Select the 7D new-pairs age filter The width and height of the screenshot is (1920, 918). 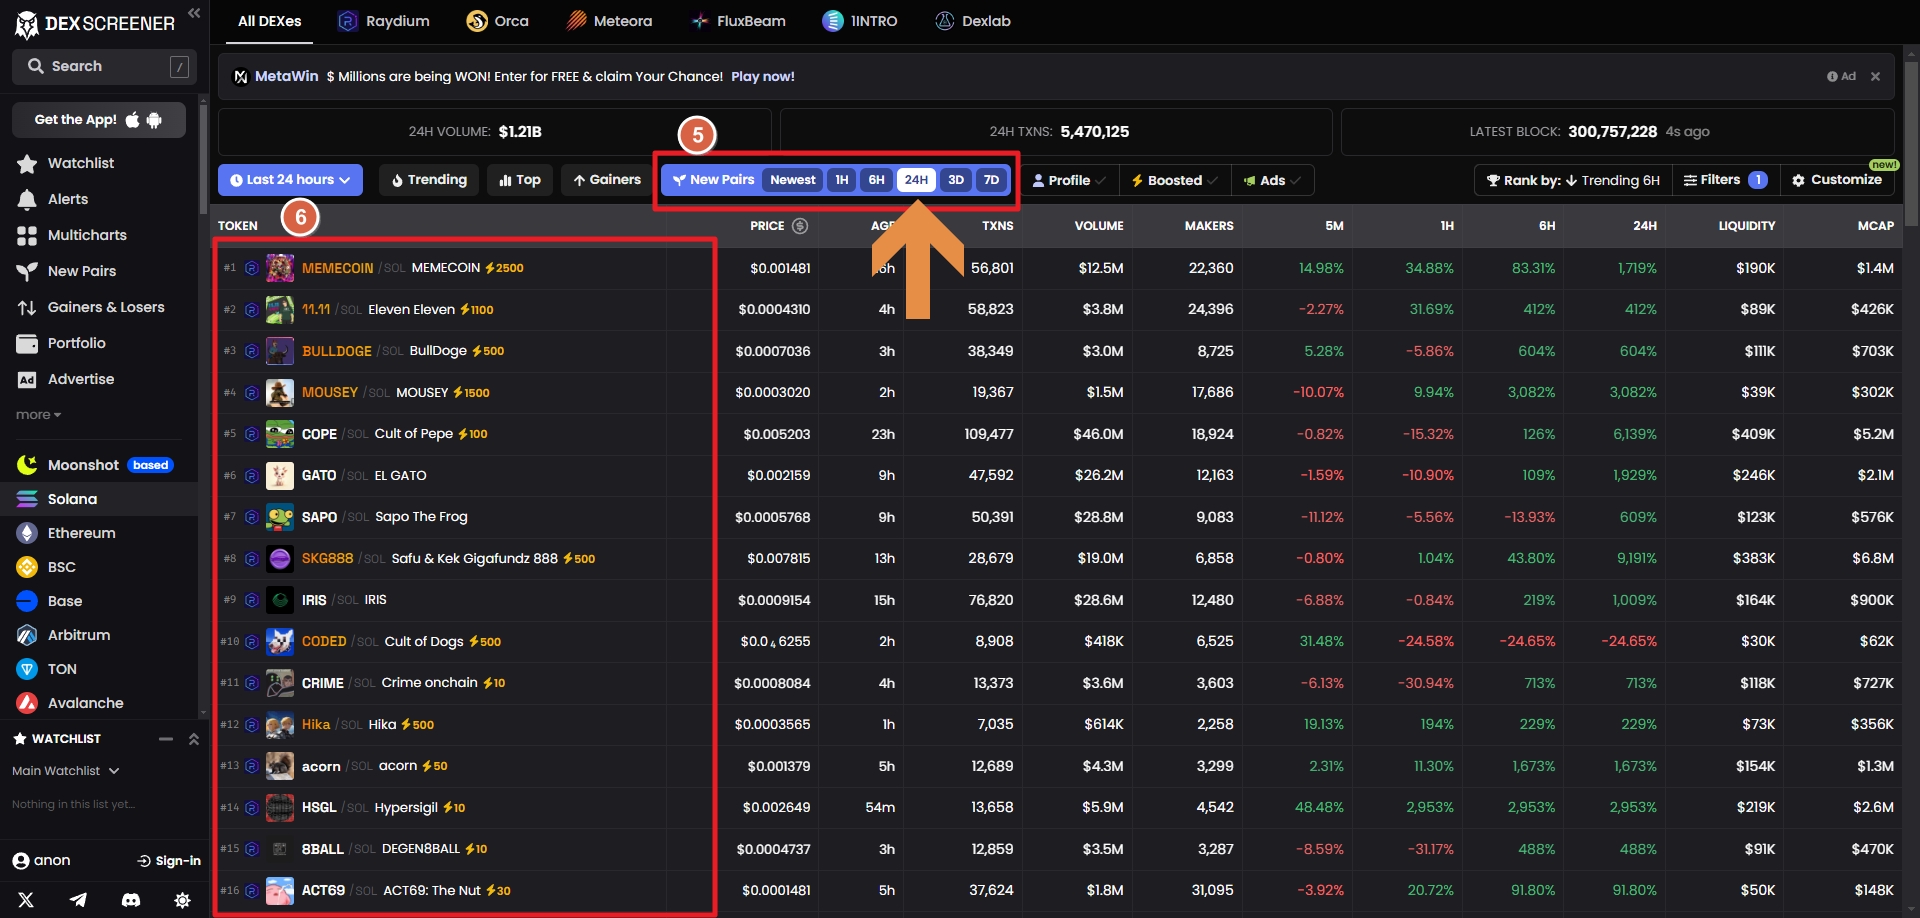pyautogui.click(x=991, y=180)
